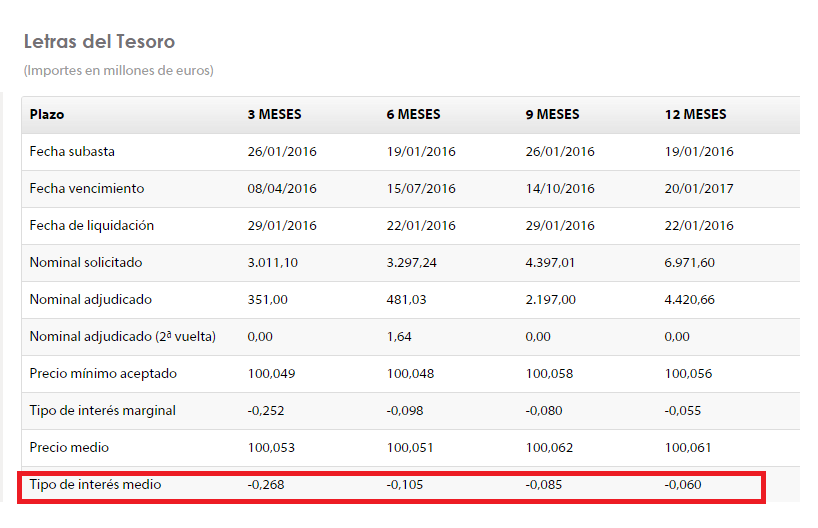Click average price '100,061'

pyautogui.click(x=688, y=448)
